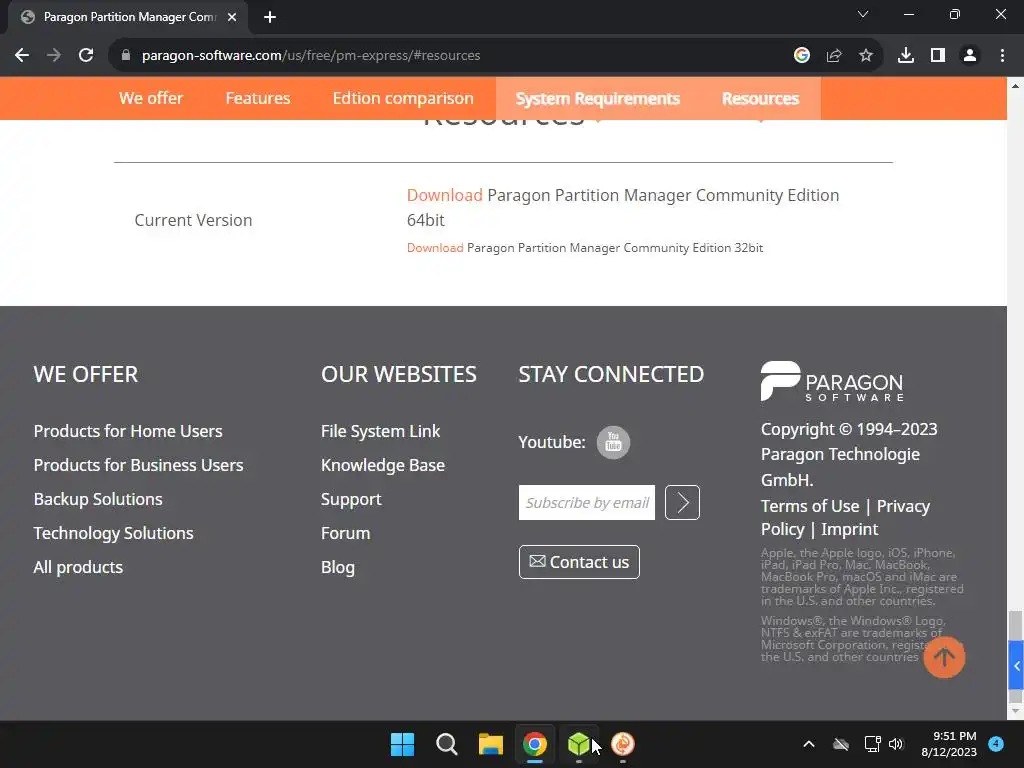
Task: Submit email subscription arrow button
Action: (x=682, y=502)
